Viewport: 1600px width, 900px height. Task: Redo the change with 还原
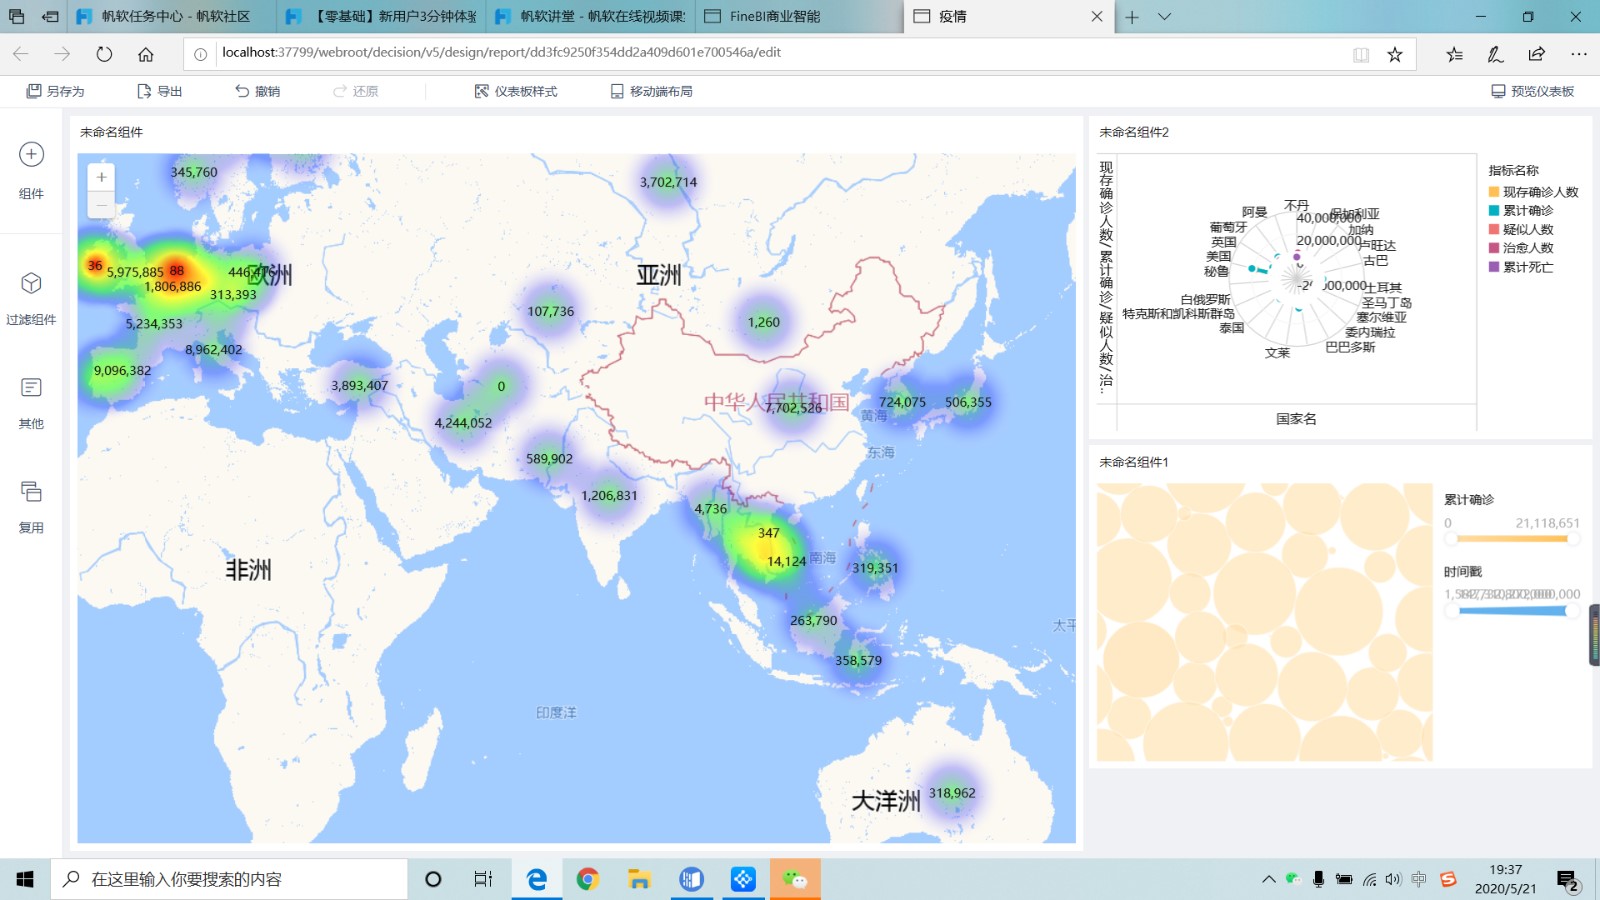[x=356, y=91]
